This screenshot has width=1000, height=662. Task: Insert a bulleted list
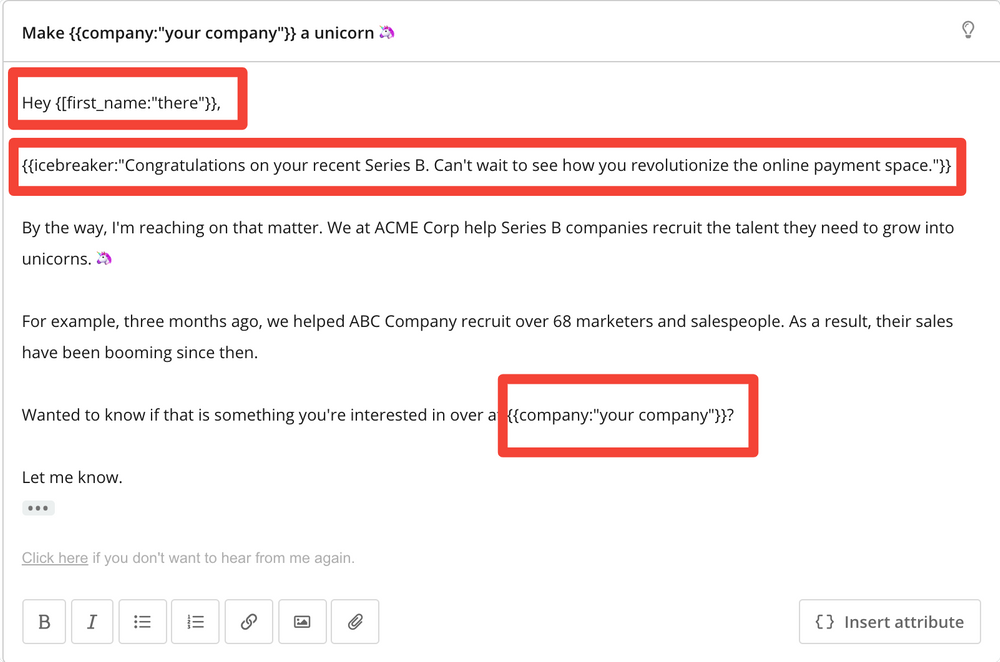(142, 621)
